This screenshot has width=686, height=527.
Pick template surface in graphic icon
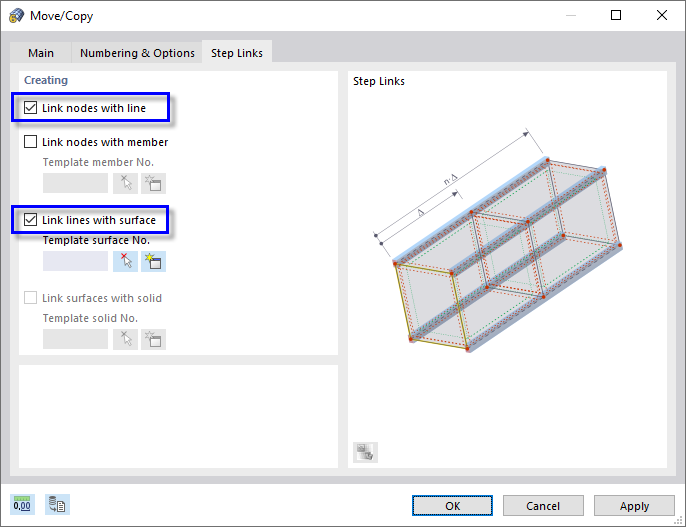(126, 261)
